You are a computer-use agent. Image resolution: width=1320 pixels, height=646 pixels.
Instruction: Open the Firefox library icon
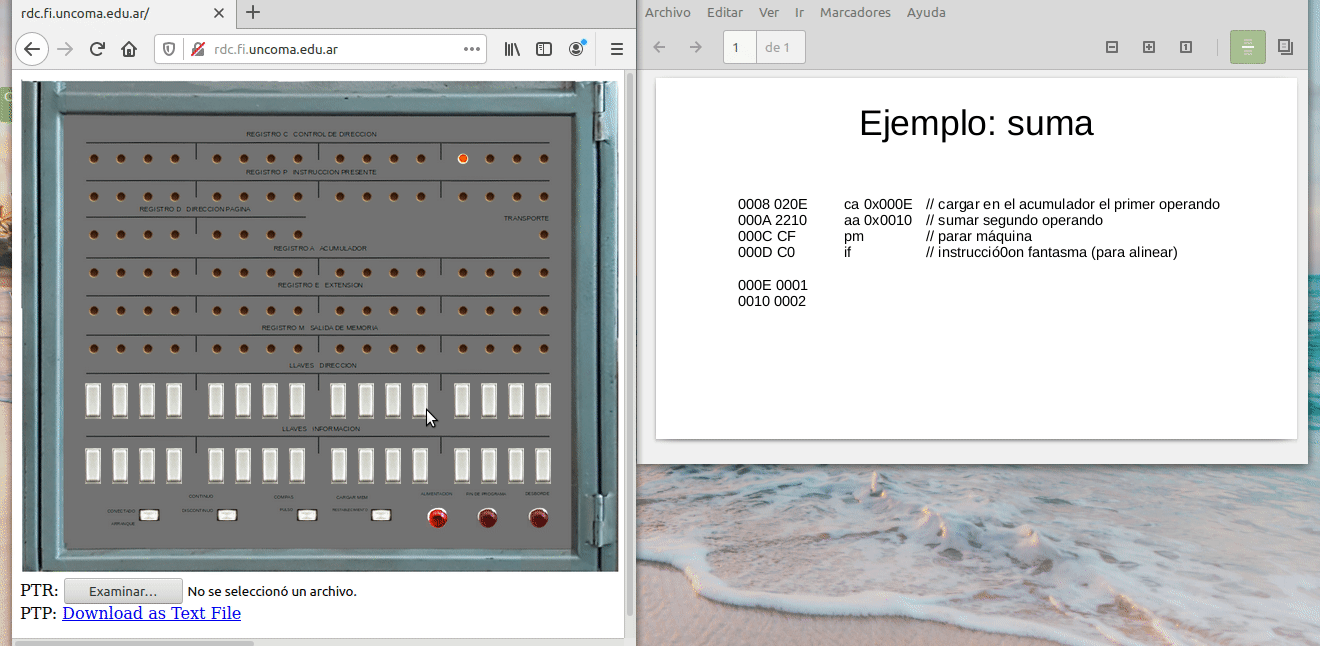coord(512,49)
